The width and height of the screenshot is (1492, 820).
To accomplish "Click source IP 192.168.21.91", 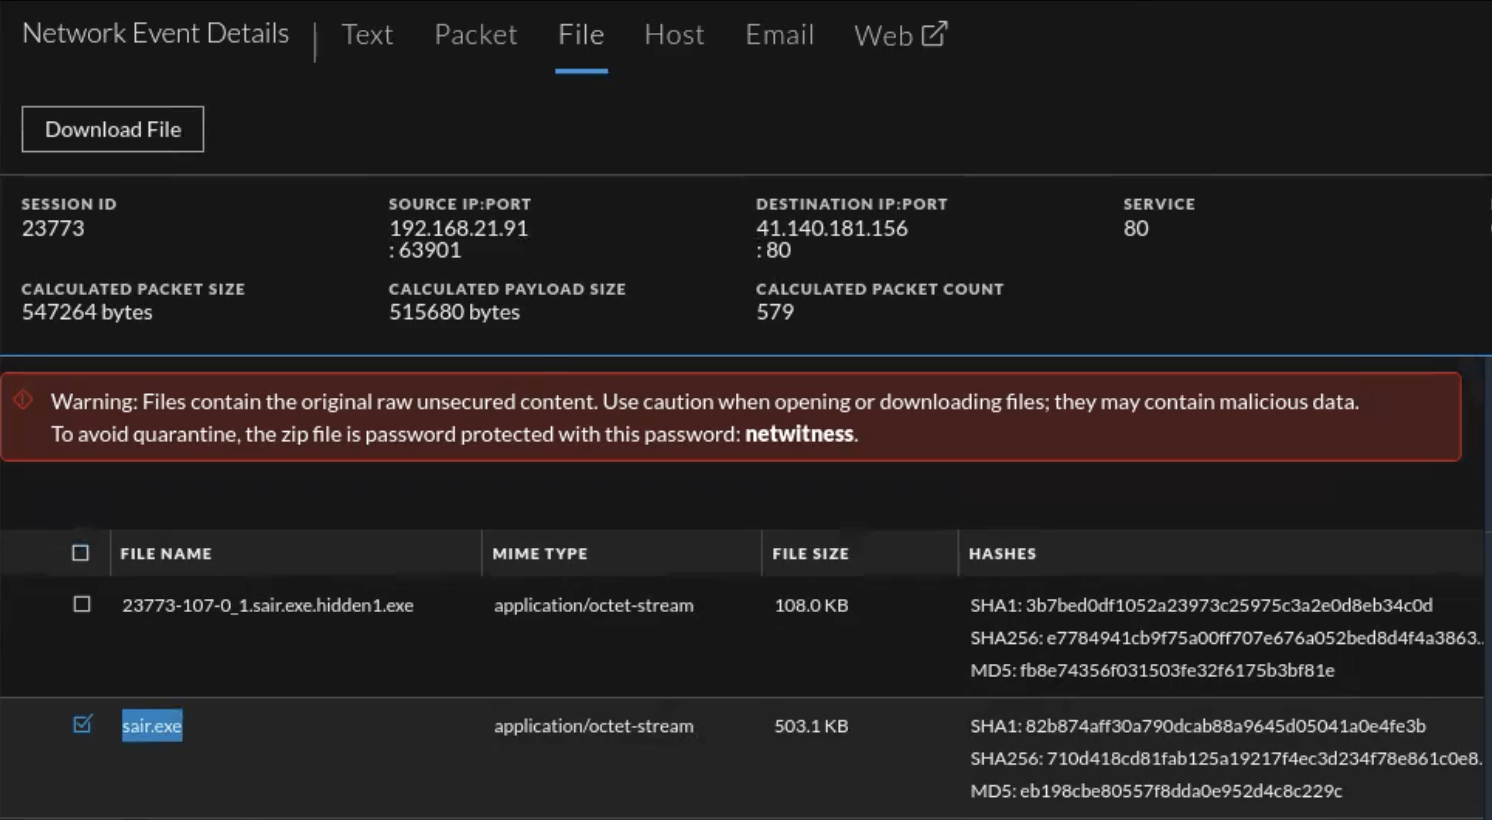I will click(458, 228).
